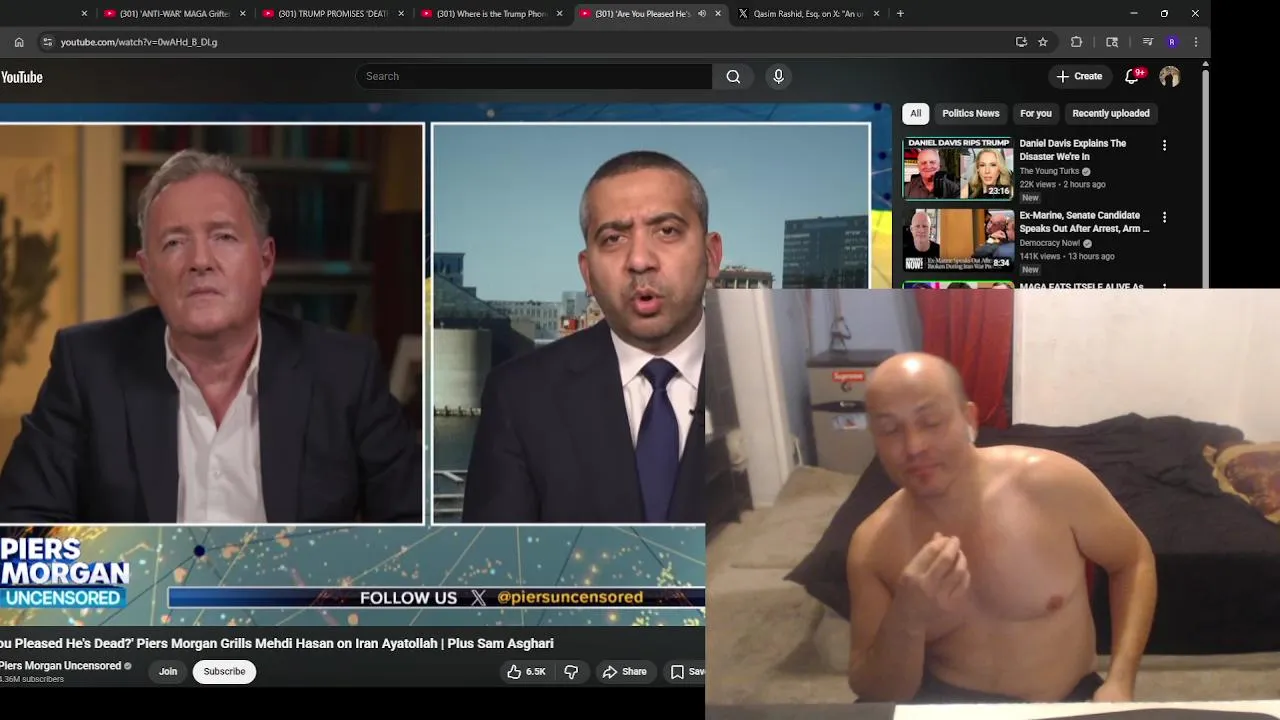Image resolution: width=1280 pixels, height=720 pixels.
Task: Activate voice search microphone icon
Action: [x=778, y=76]
